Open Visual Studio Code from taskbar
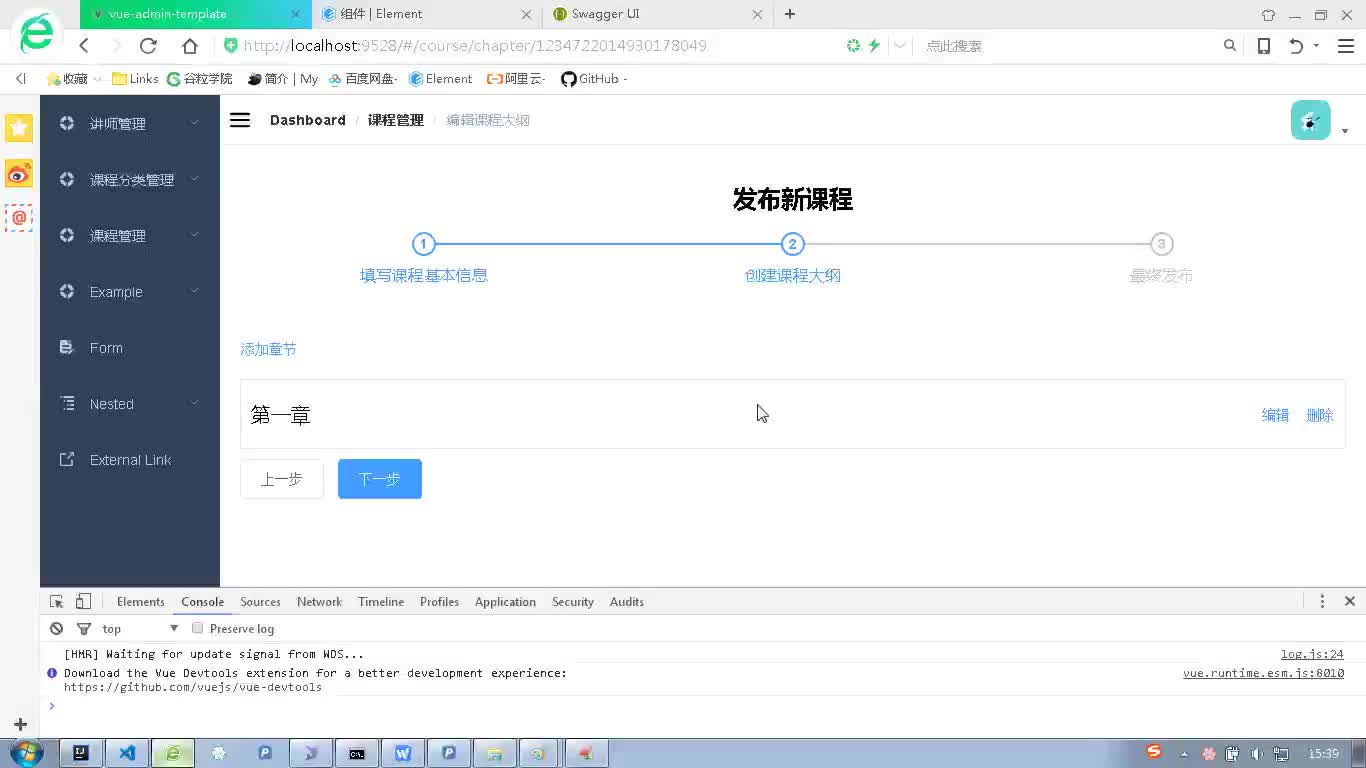 [x=127, y=753]
